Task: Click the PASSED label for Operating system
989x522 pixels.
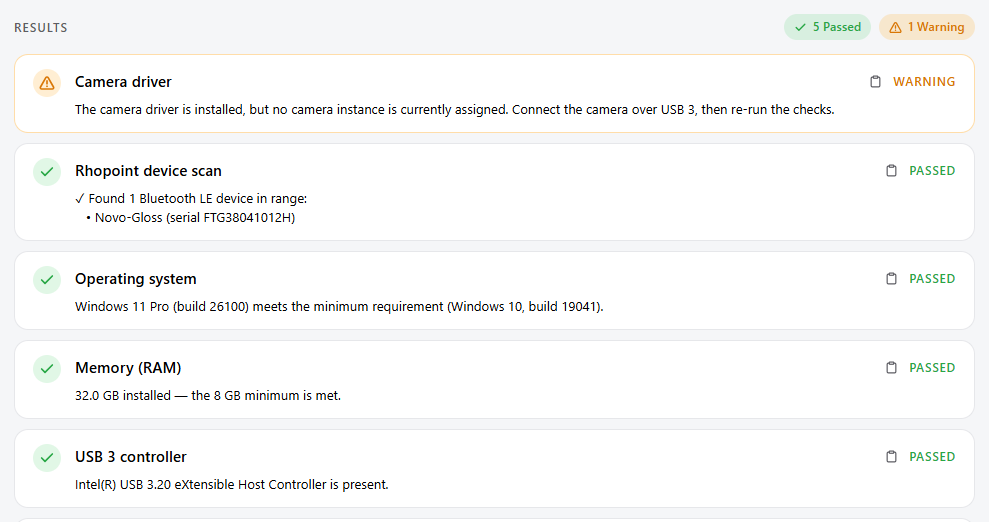Action: (x=932, y=279)
